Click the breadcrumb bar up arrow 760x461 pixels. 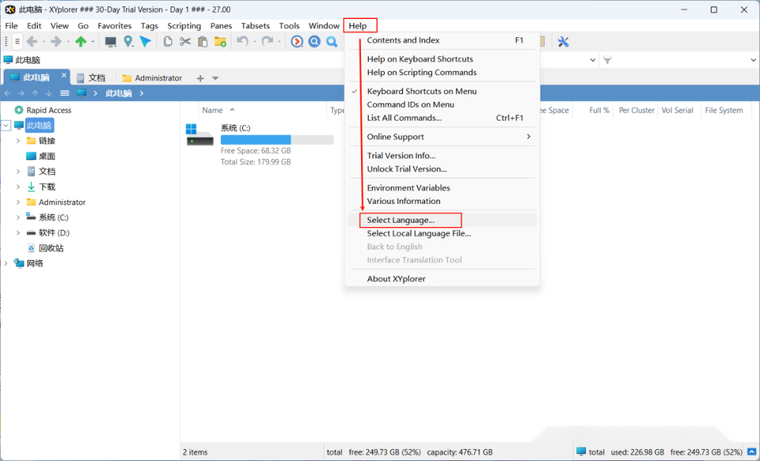[35, 93]
